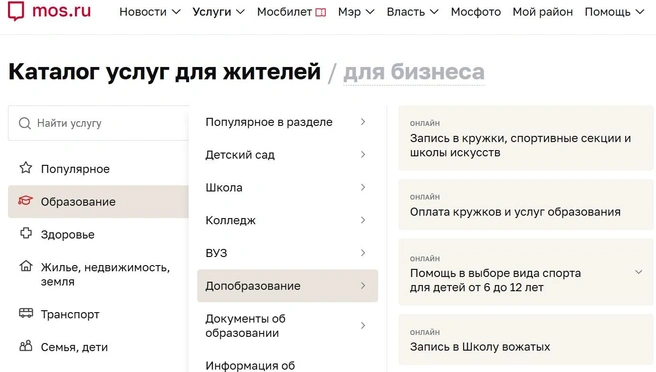Click in the Найти услугу search field

[98, 123]
